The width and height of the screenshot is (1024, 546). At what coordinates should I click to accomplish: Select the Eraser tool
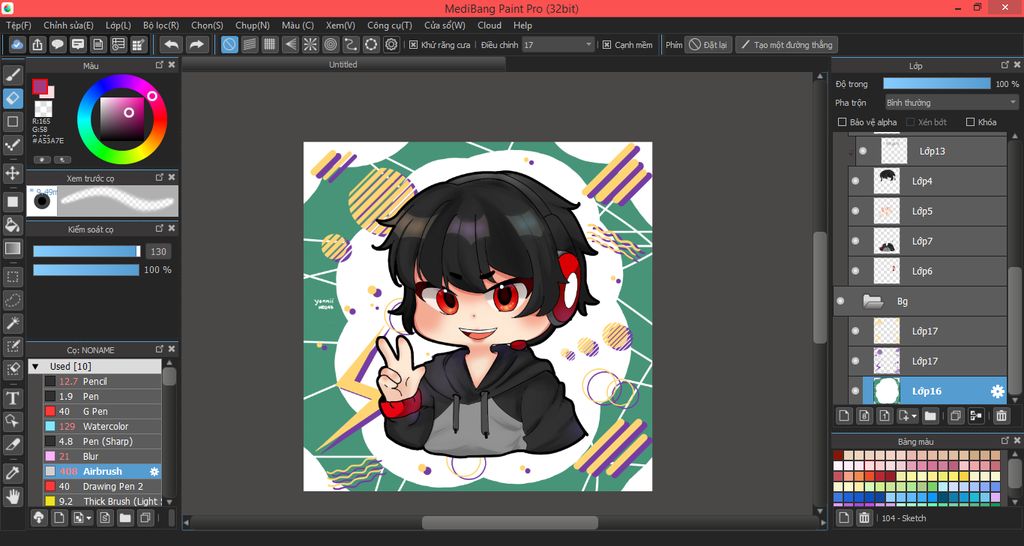(x=12, y=99)
